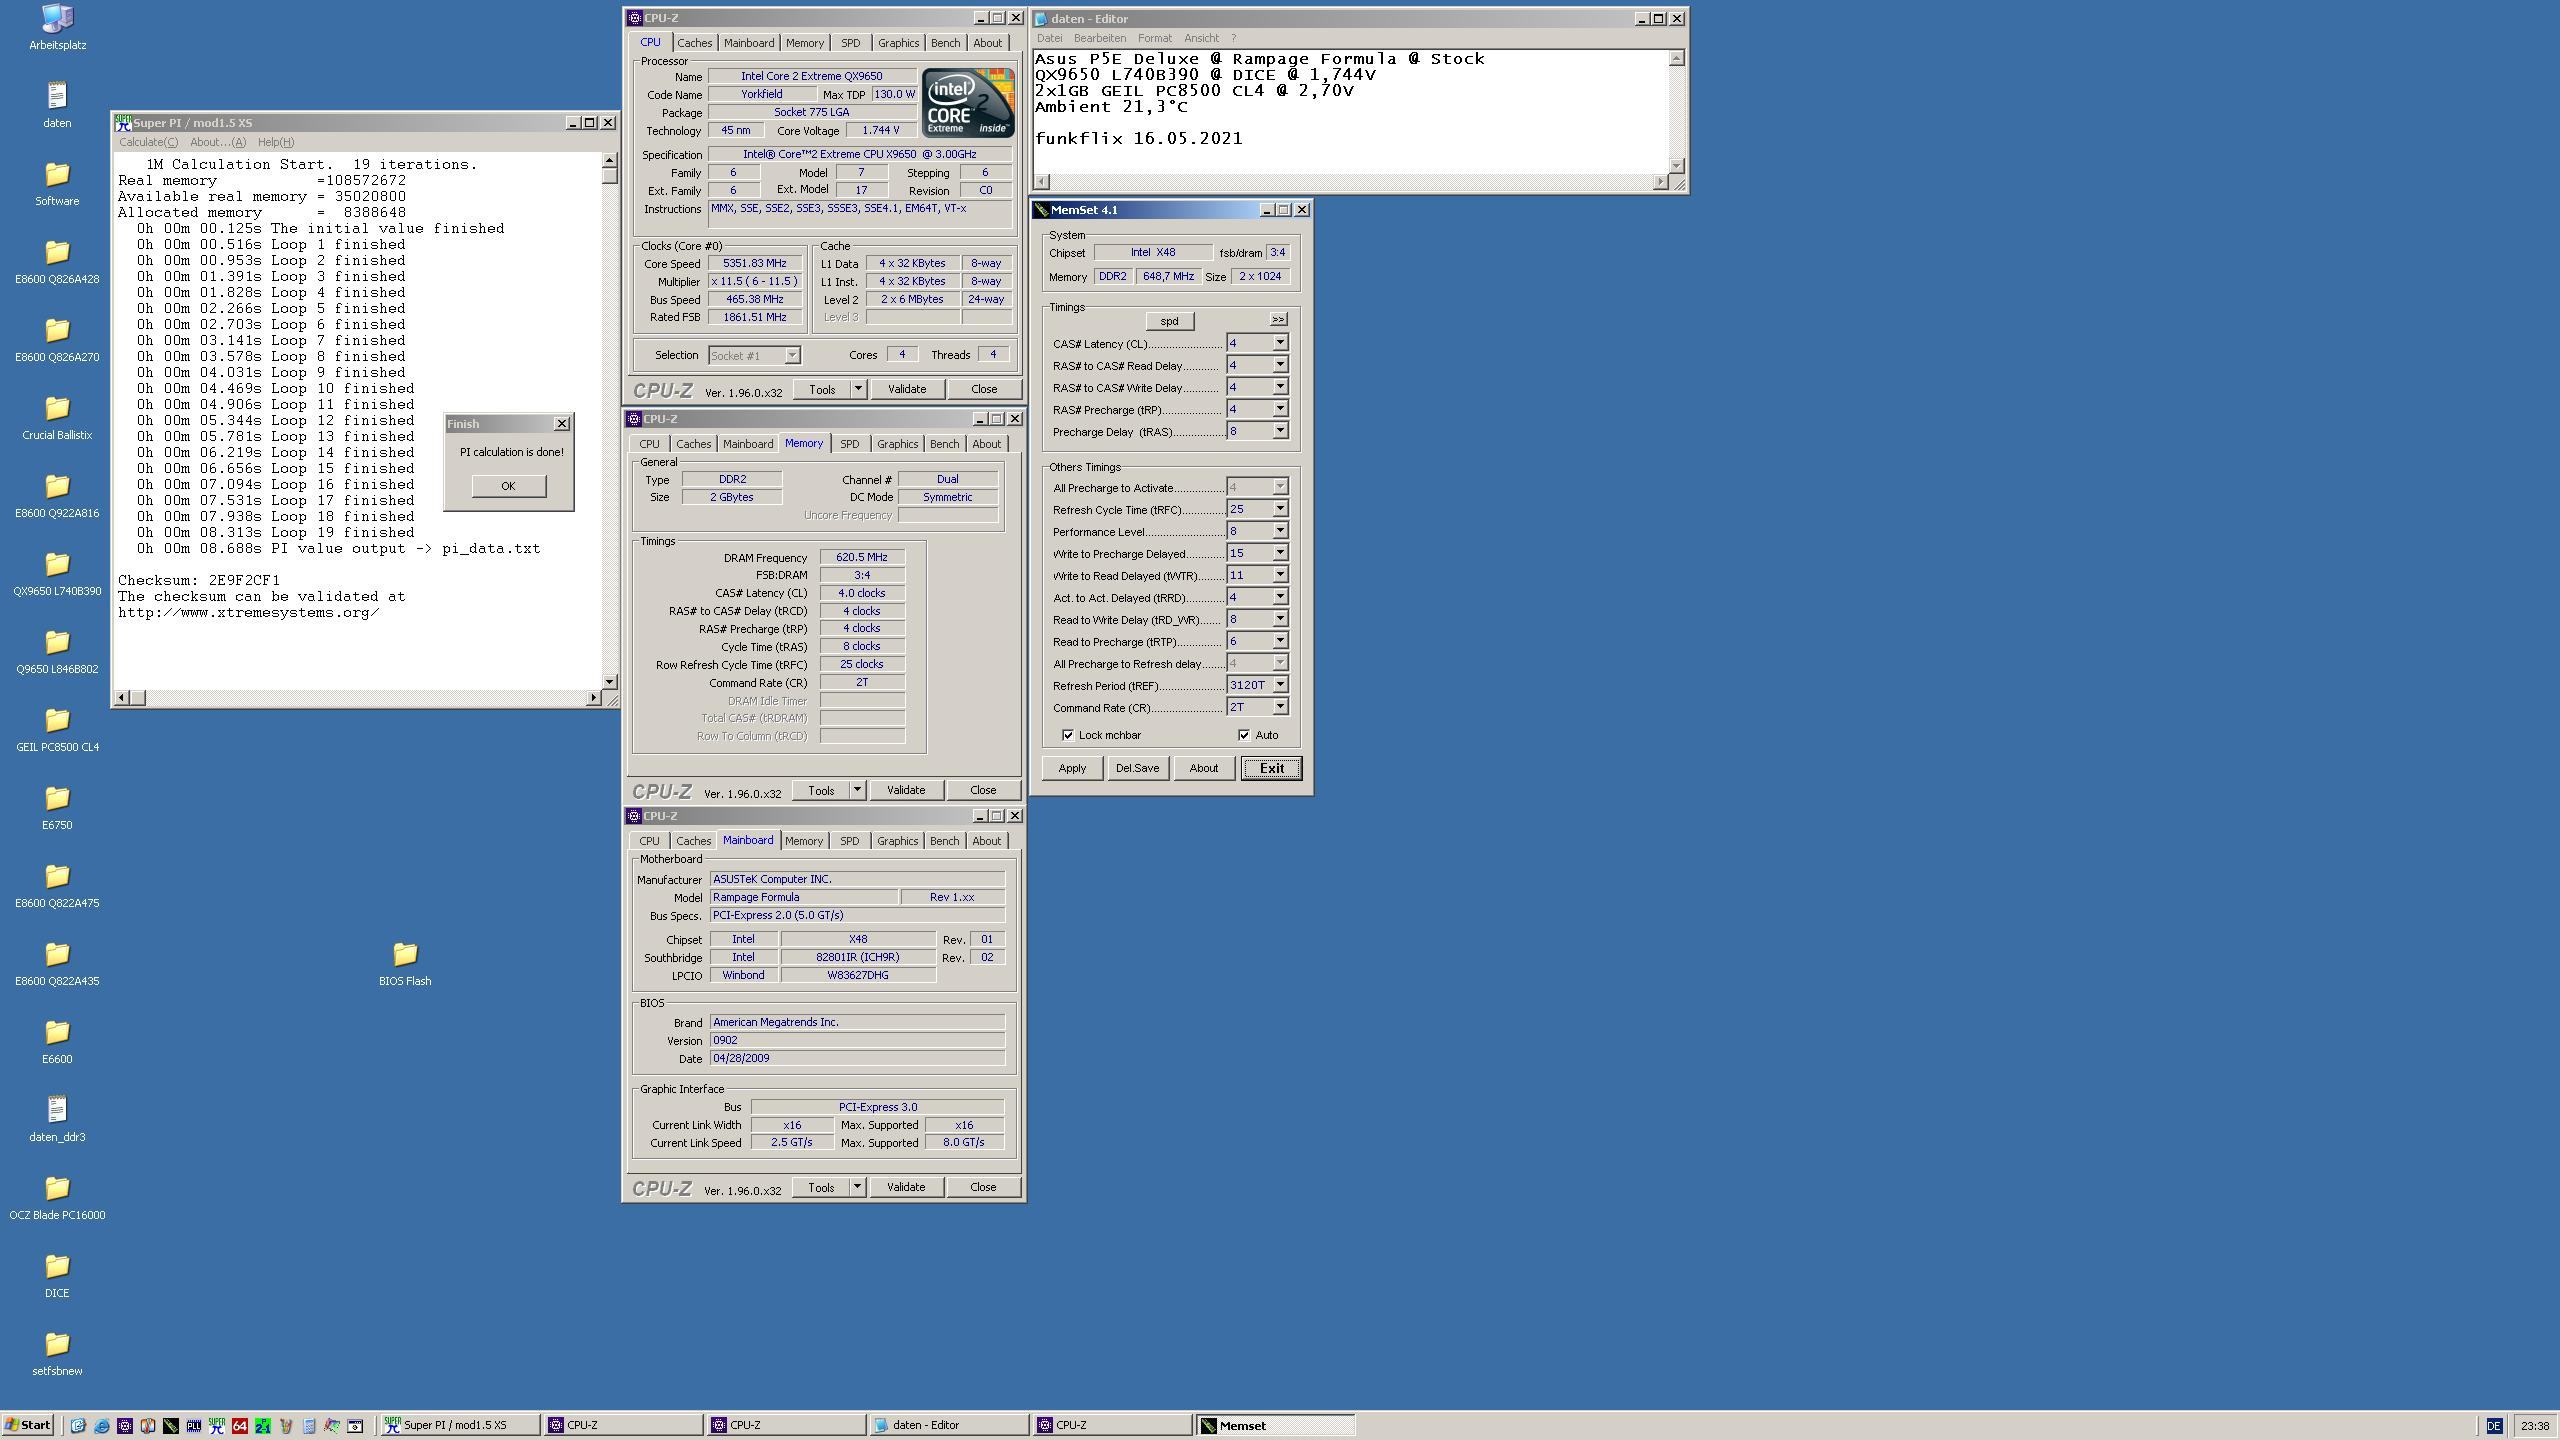This screenshot has width=2560, height=1440.
Task: Click the Show Desktop quick launch icon
Action: tap(78, 1426)
